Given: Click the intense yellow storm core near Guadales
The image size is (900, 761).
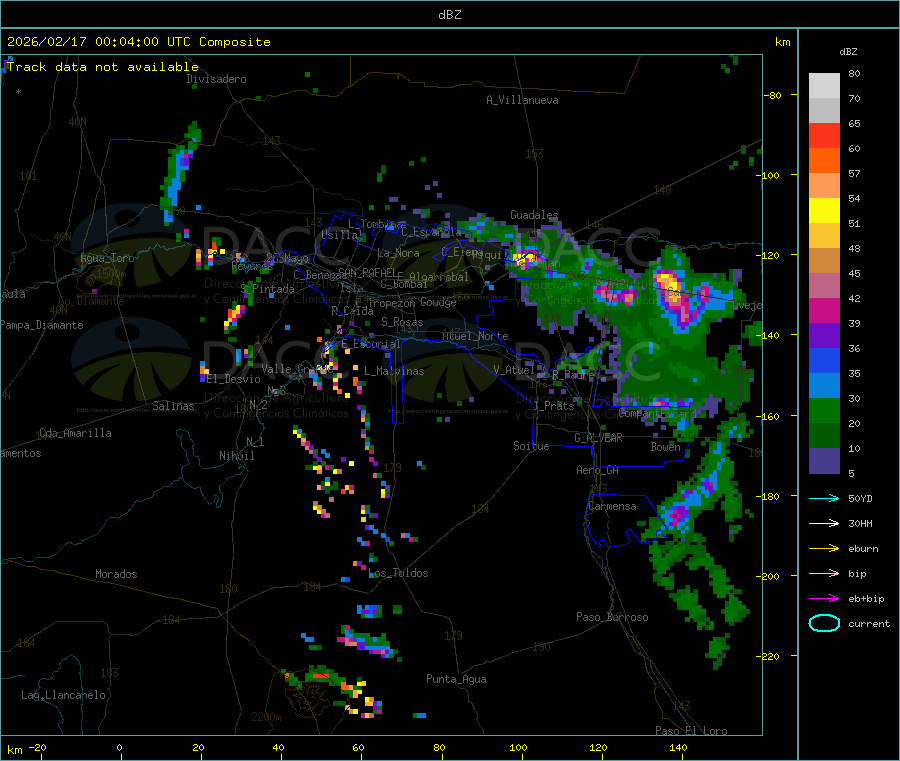Looking at the screenshot, I should point(526,258).
